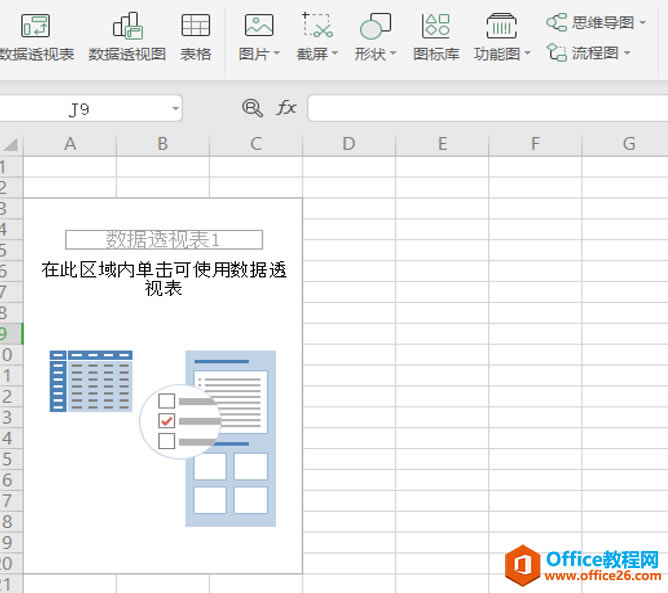The height and width of the screenshot is (593, 668).
Task: Select column B header
Action: (163, 144)
